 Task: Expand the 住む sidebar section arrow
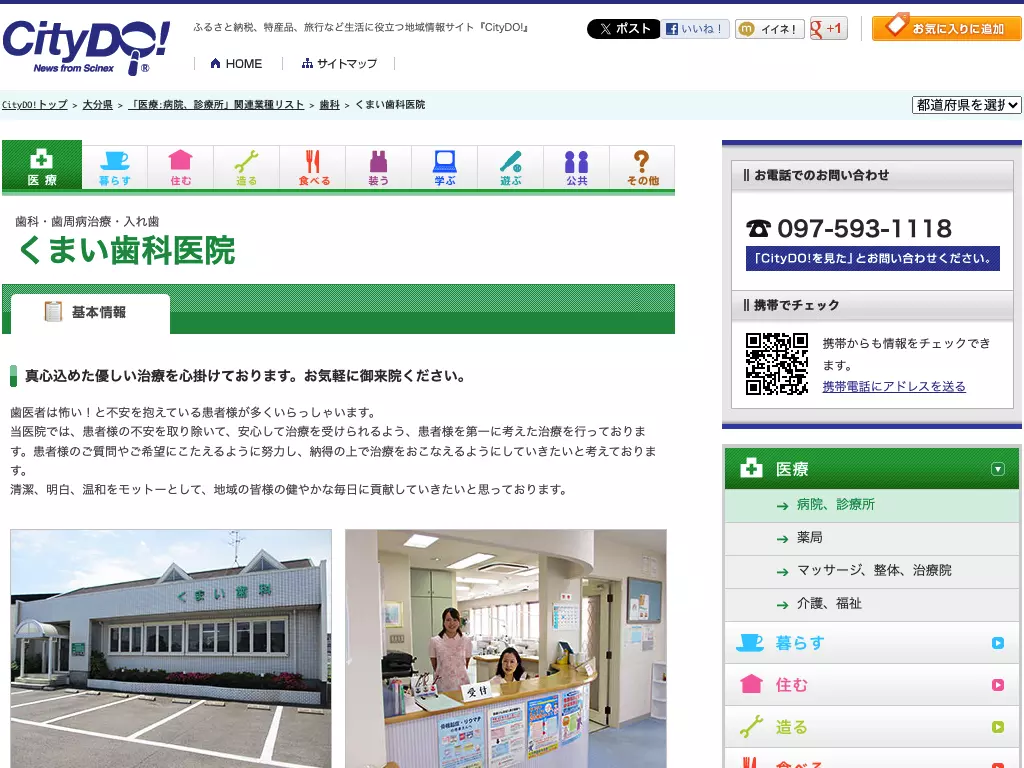tap(997, 685)
